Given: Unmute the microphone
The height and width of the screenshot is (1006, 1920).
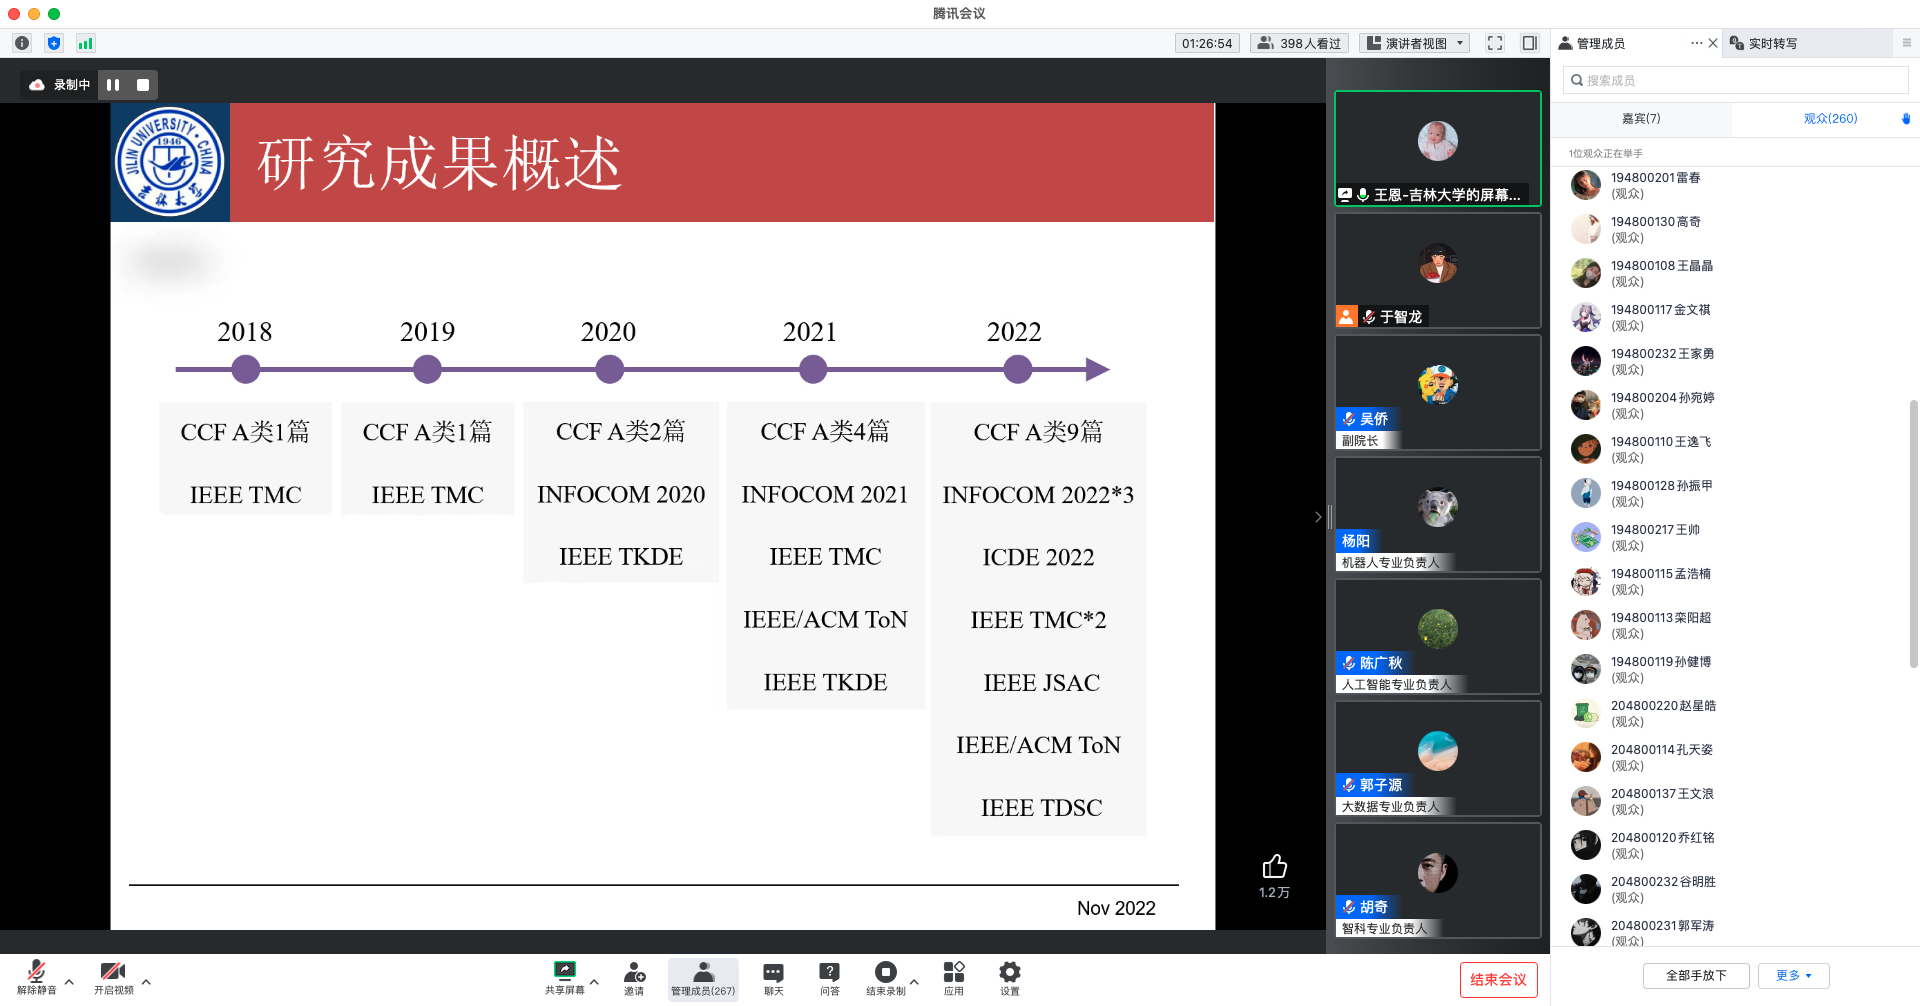Looking at the screenshot, I should [36, 977].
